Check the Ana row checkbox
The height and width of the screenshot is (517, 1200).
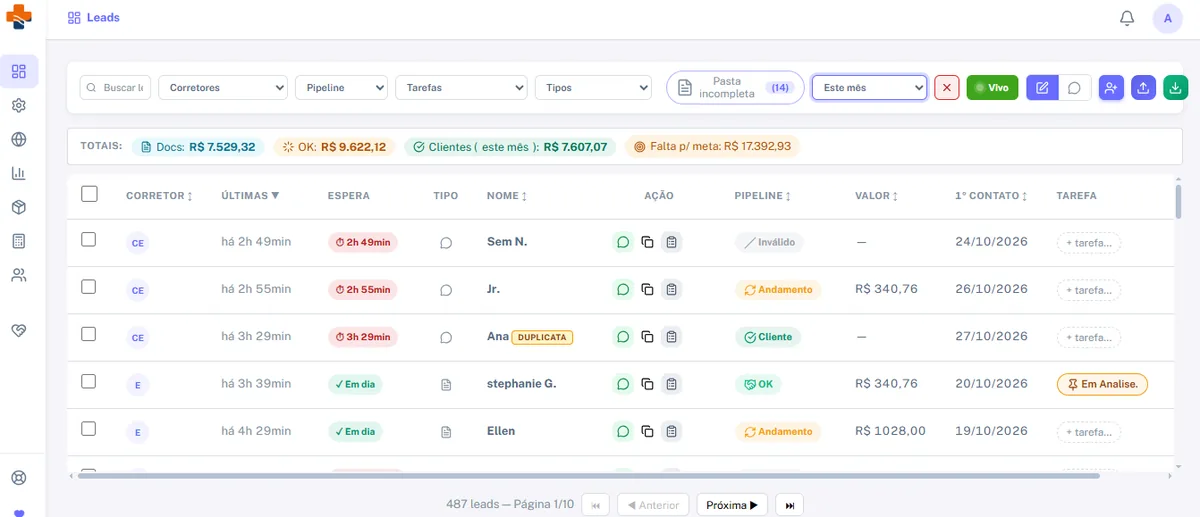(89, 334)
